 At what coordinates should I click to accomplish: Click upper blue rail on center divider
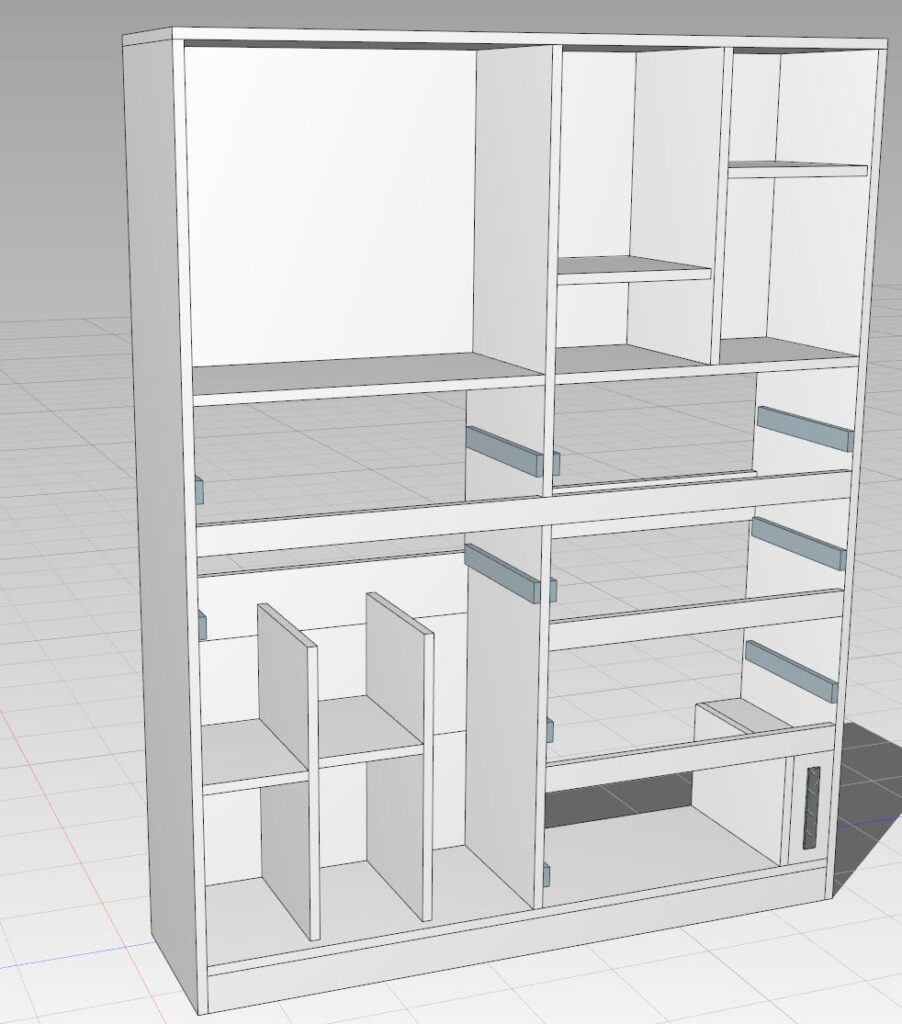click(x=508, y=450)
